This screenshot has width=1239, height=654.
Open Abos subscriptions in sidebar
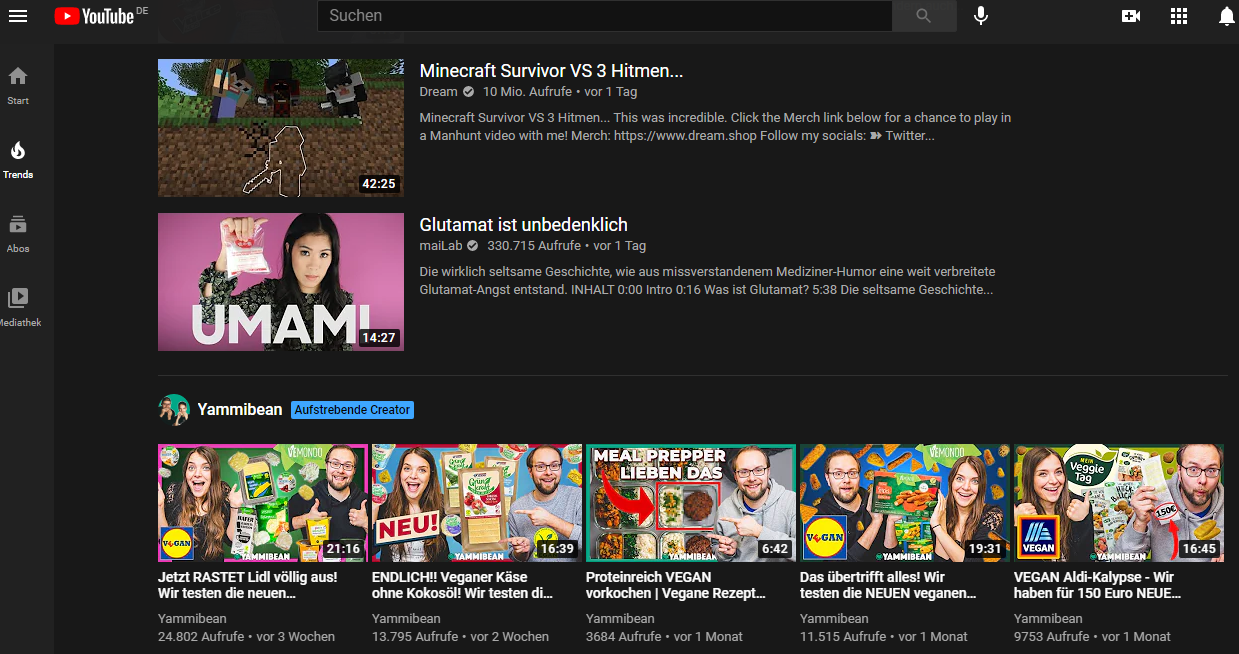click(x=18, y=233)
